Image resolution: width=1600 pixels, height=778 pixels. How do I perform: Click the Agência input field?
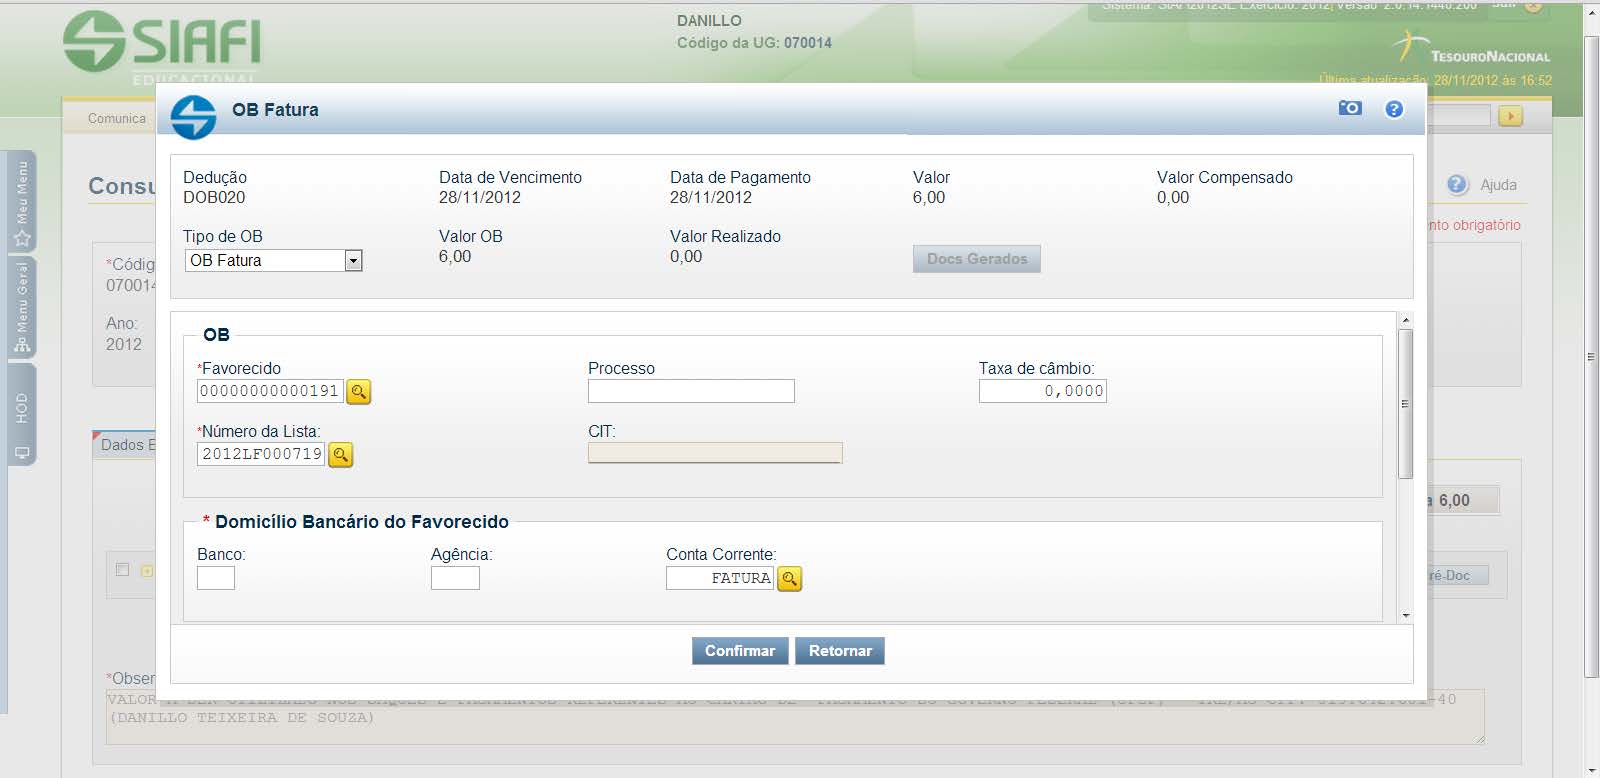(x=455, y=578)
